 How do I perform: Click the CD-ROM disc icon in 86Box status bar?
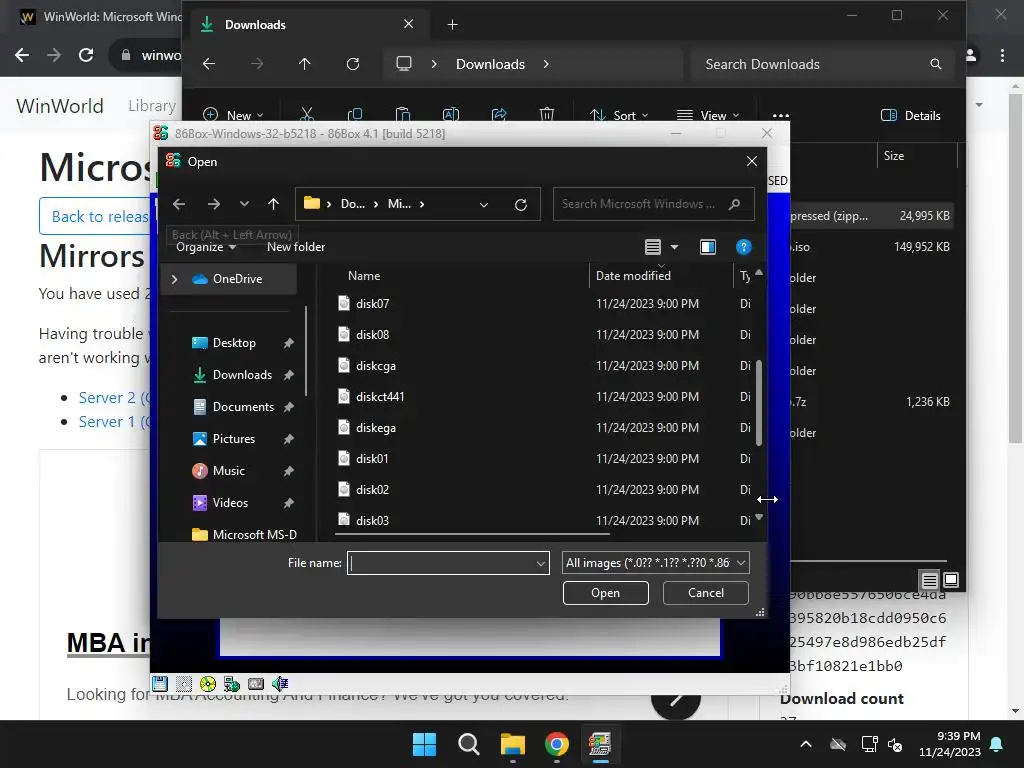coord(208,684)
